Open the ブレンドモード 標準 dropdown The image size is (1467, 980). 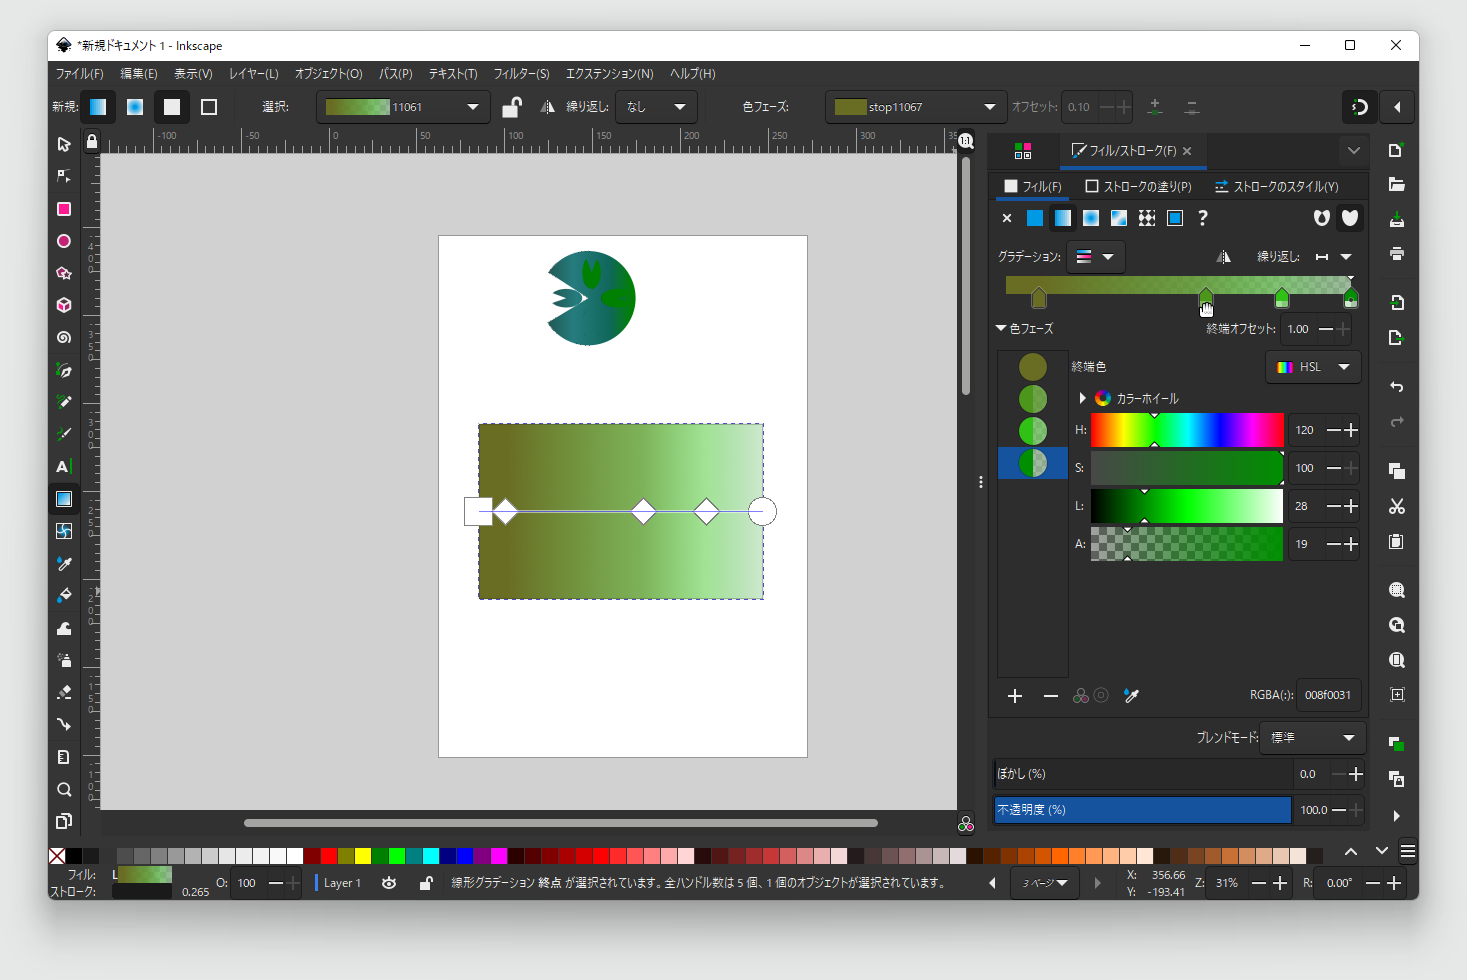click(1312, 738)
